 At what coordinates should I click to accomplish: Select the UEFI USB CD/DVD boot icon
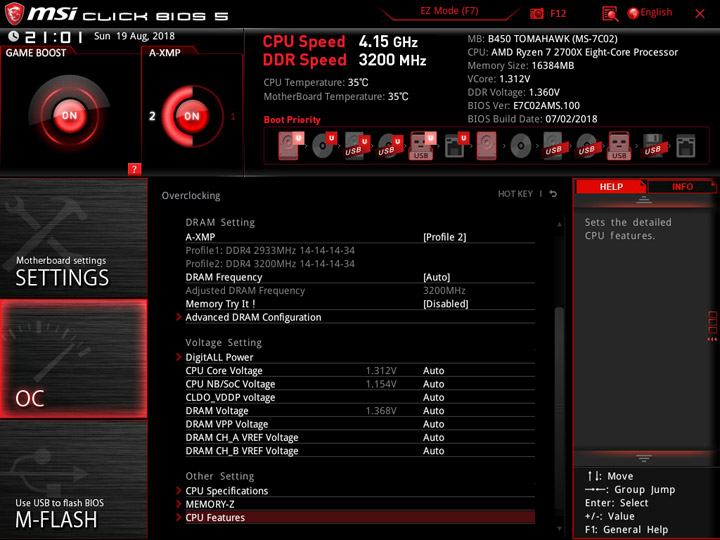point(390,146)
